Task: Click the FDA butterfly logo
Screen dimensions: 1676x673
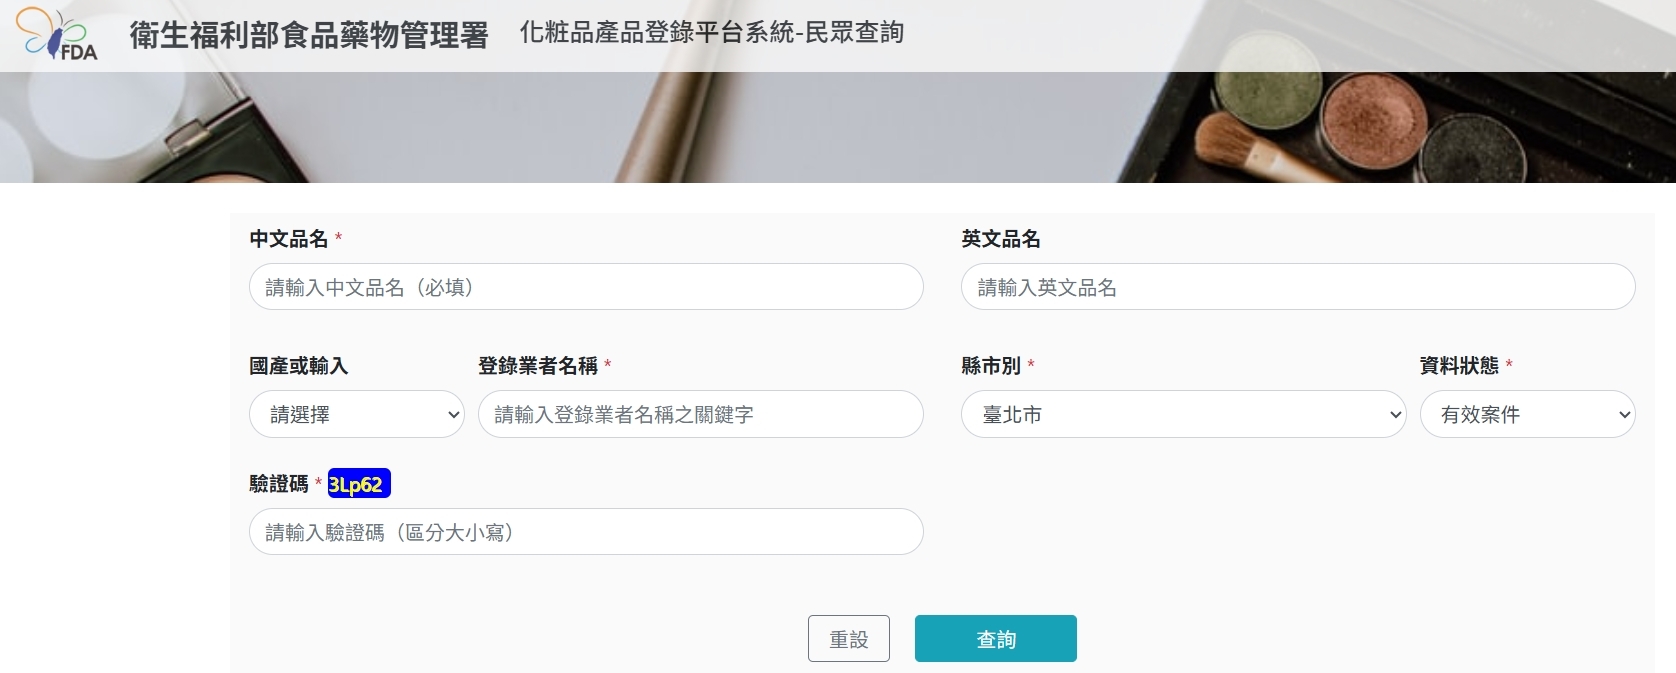Action: coord(58,35)
